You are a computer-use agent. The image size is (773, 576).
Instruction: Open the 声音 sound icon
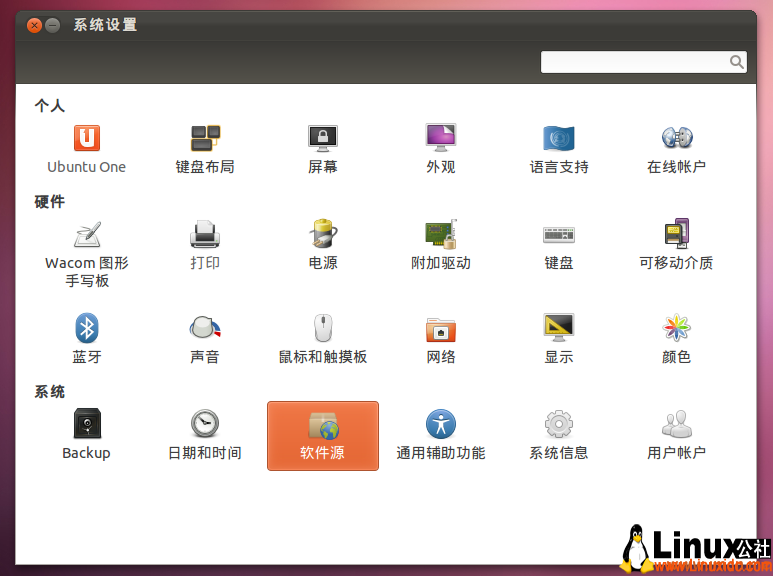coord(205,327)
